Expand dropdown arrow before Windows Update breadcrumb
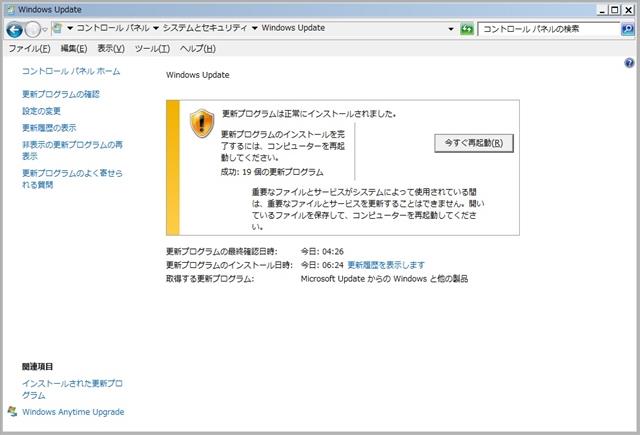This screenshot has height=435, width=640. 254,28
